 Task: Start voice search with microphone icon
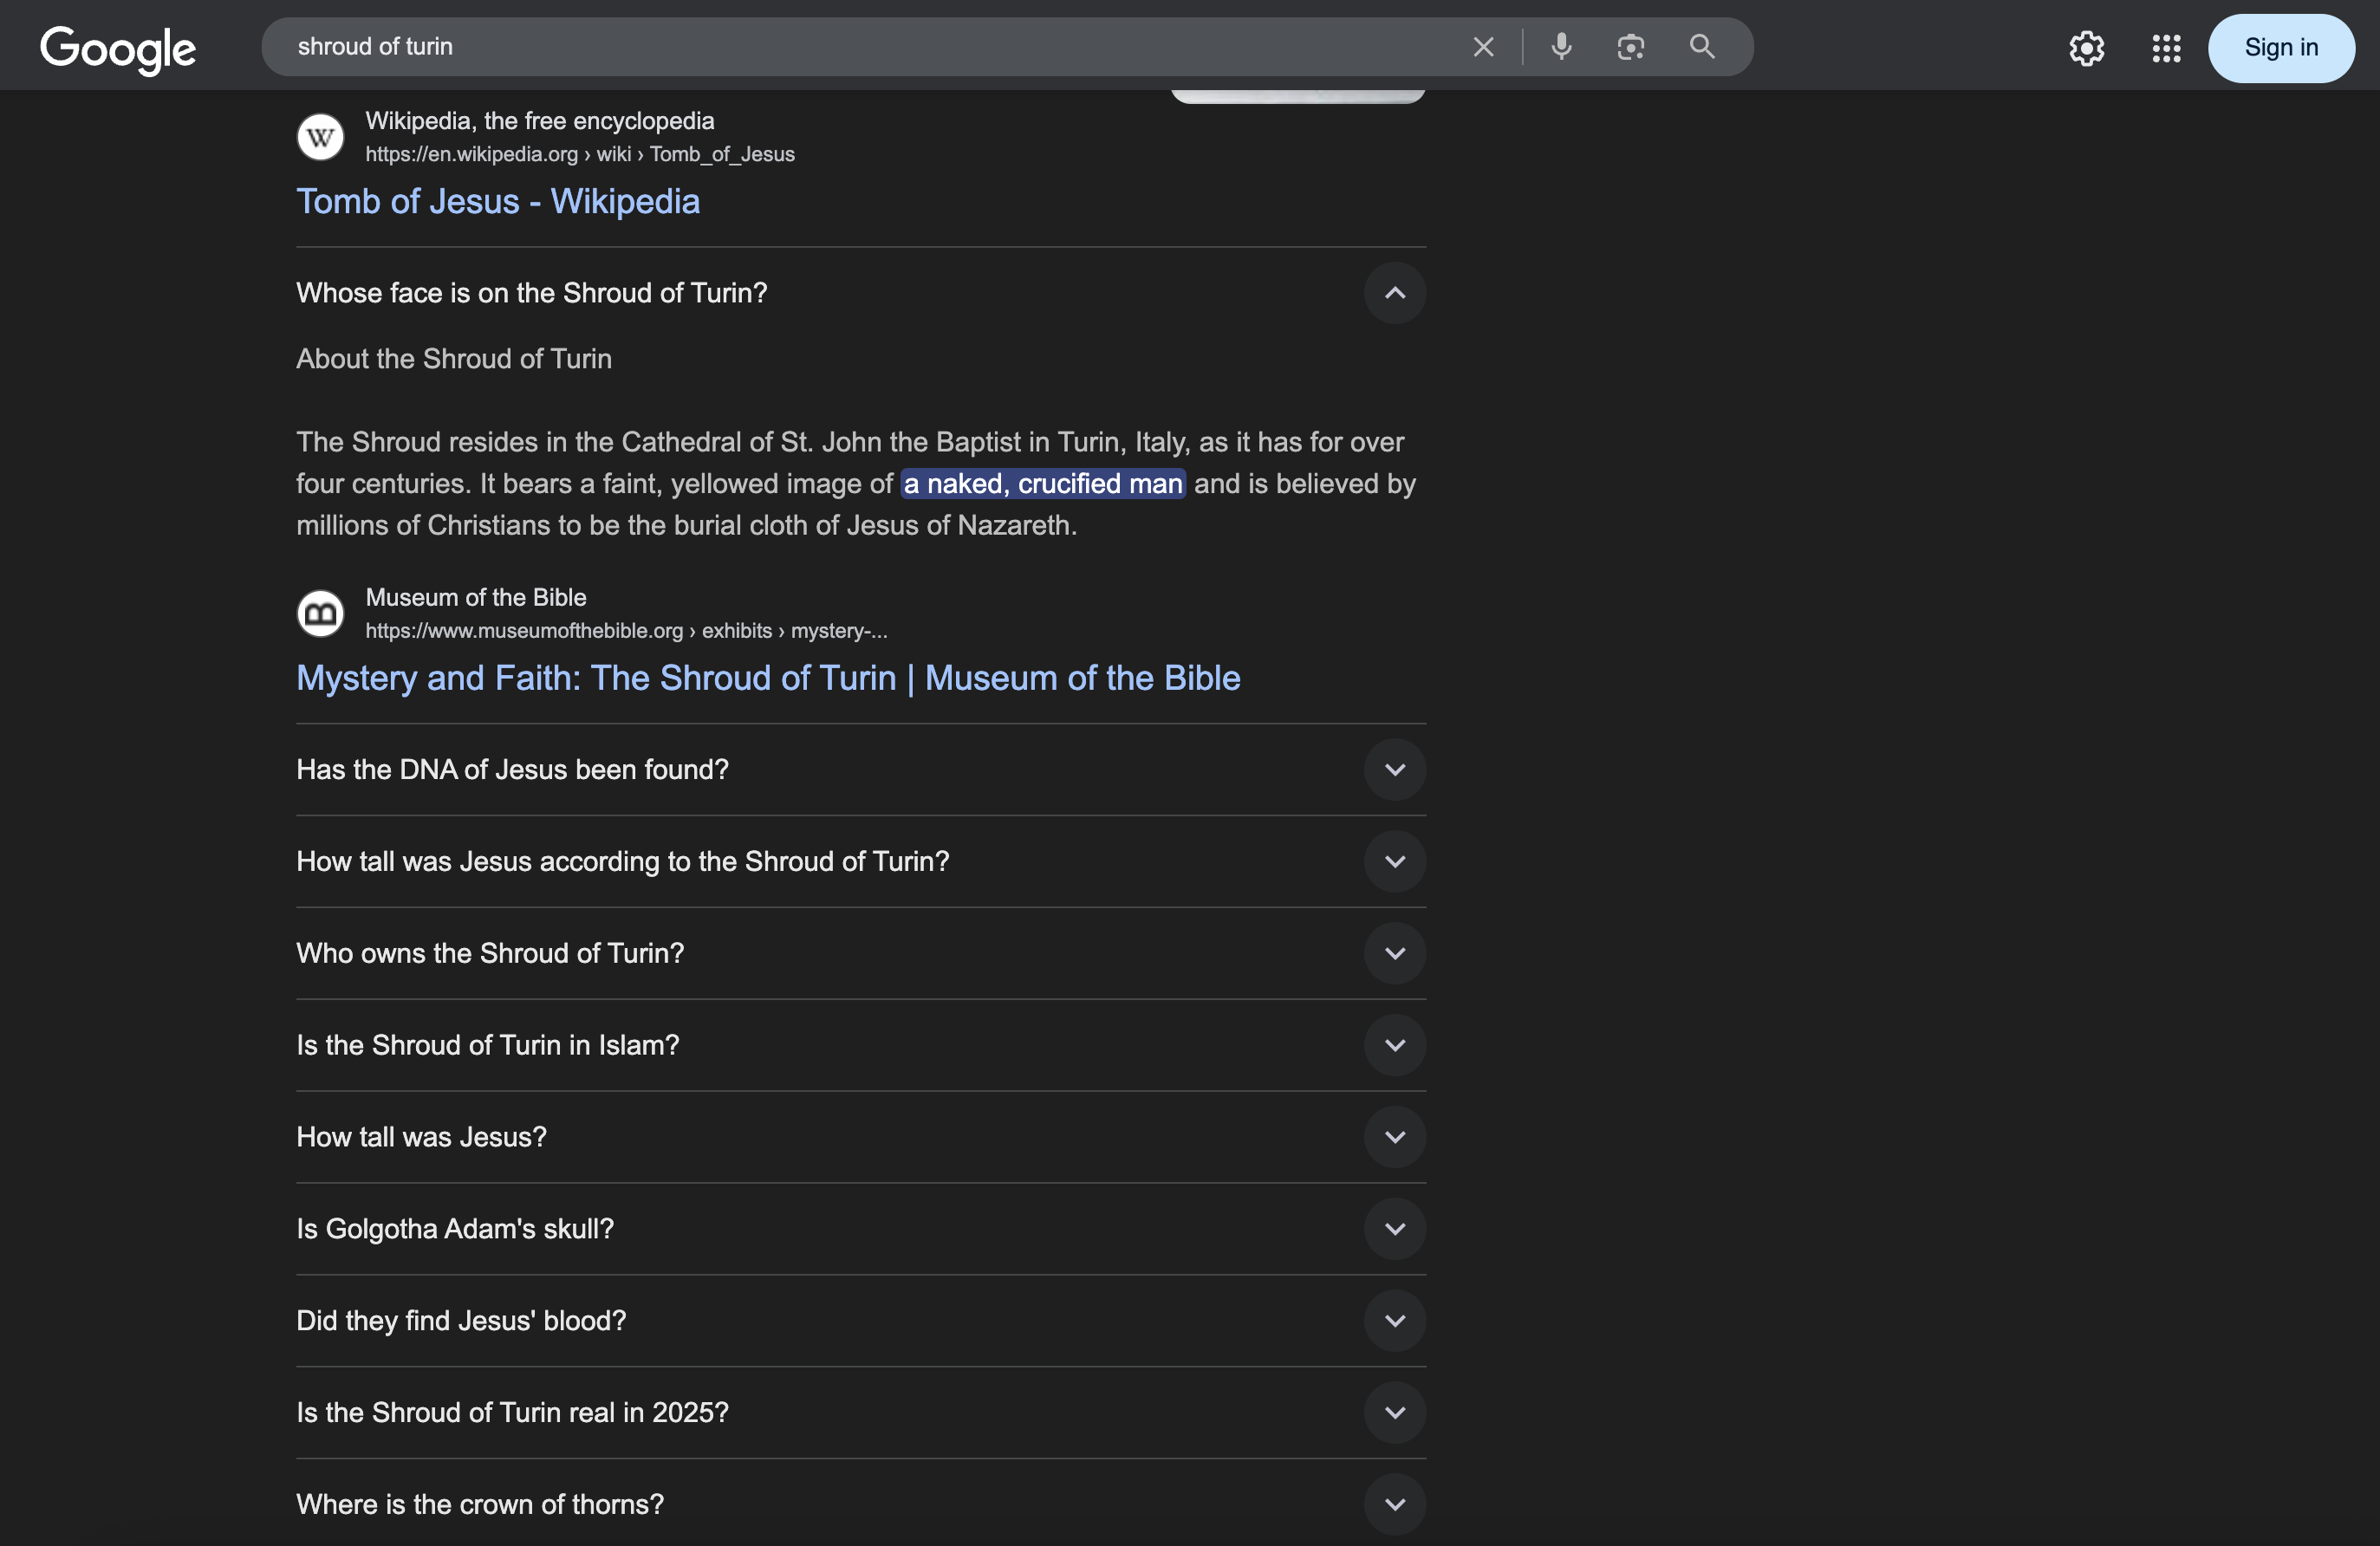[1561, 47]
